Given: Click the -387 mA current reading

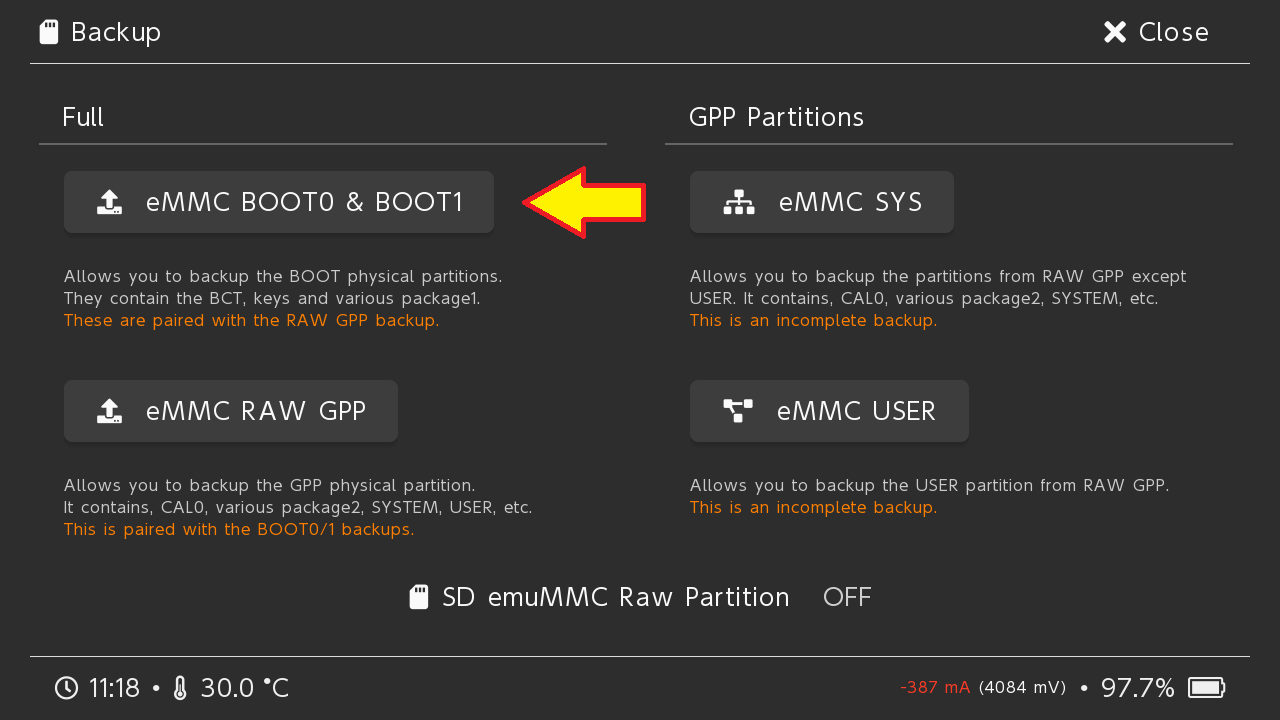Looking at the screenshot, I should [935, 688].
